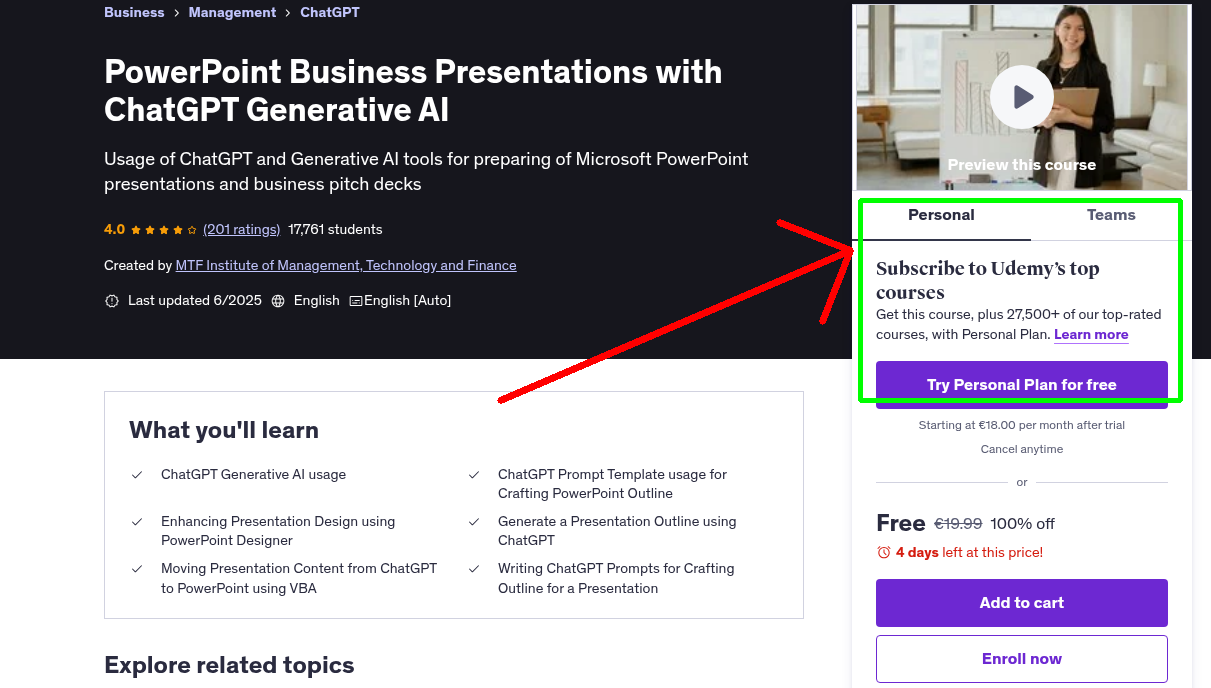The width and height of the screenshot is (1211, 688).
Task: Open the 201 ratings link
Action: point(242,229)
